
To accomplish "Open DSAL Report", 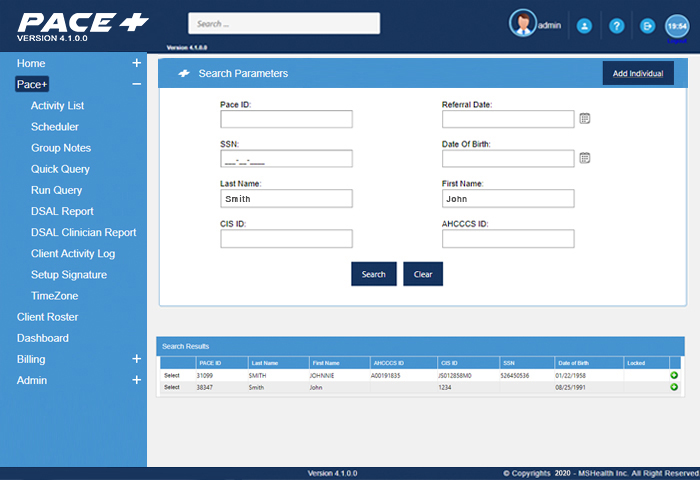I will [x=62, y=211].
